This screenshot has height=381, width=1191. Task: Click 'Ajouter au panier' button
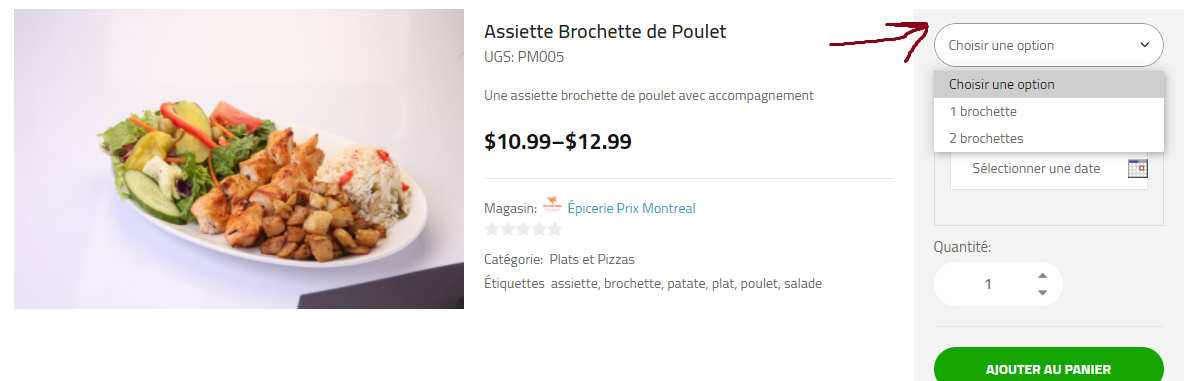[1048, 369]
